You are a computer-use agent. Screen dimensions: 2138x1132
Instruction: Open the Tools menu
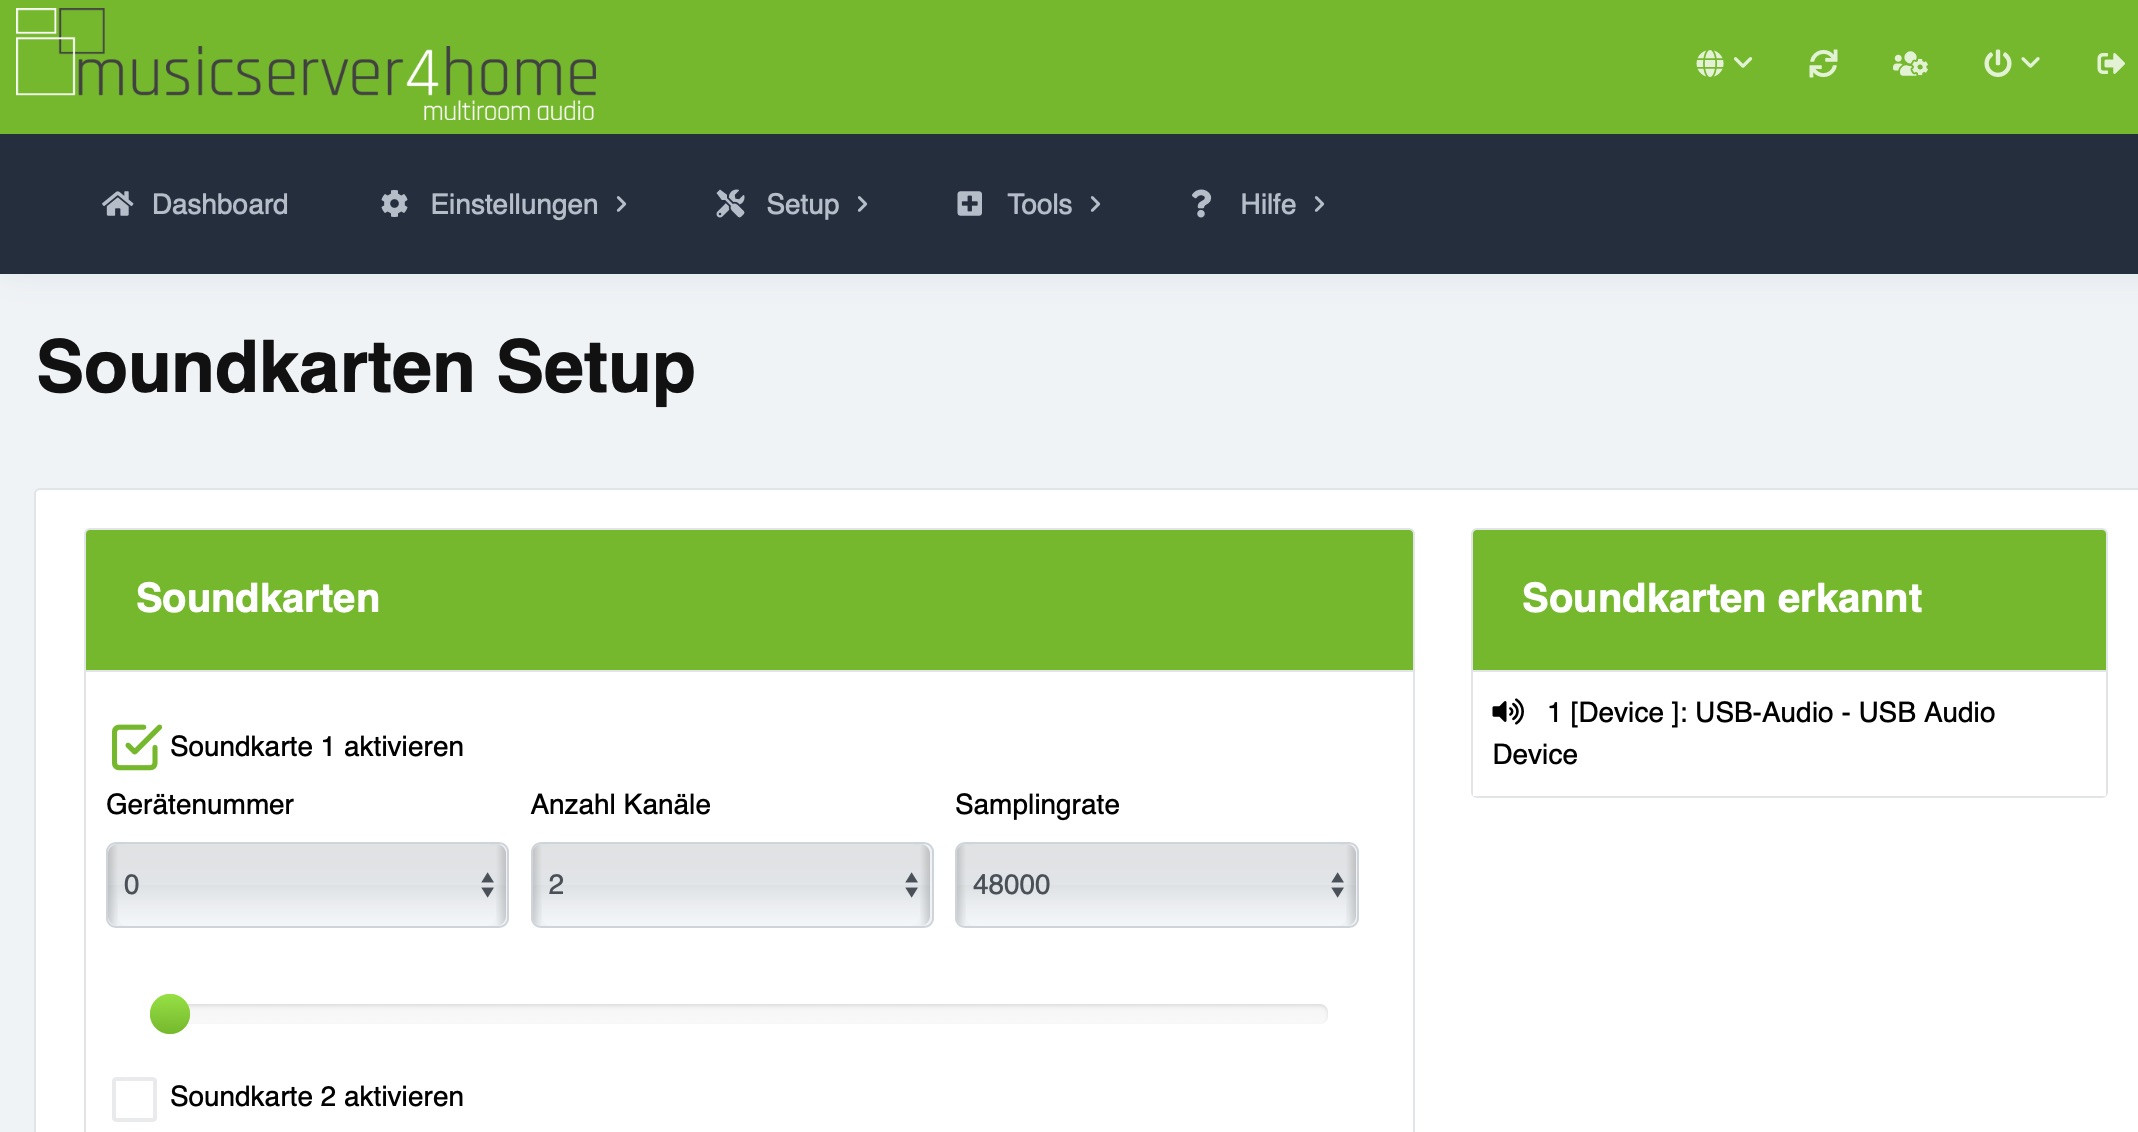coord(1038,204)
